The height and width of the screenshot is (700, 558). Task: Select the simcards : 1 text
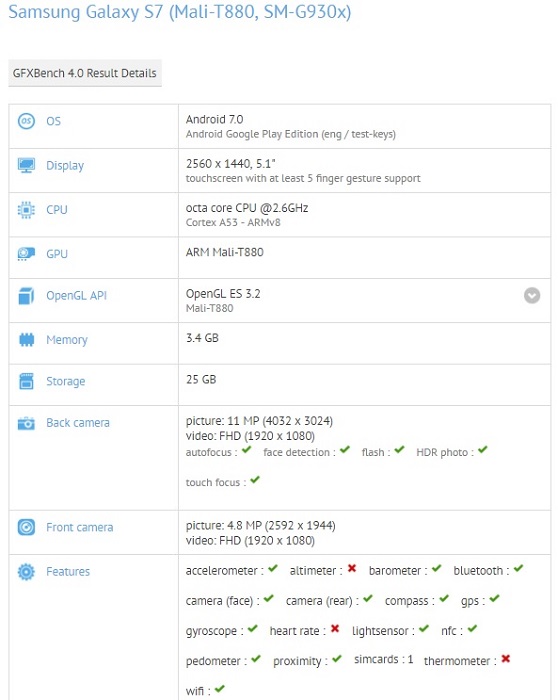click(x=383, y=659)
